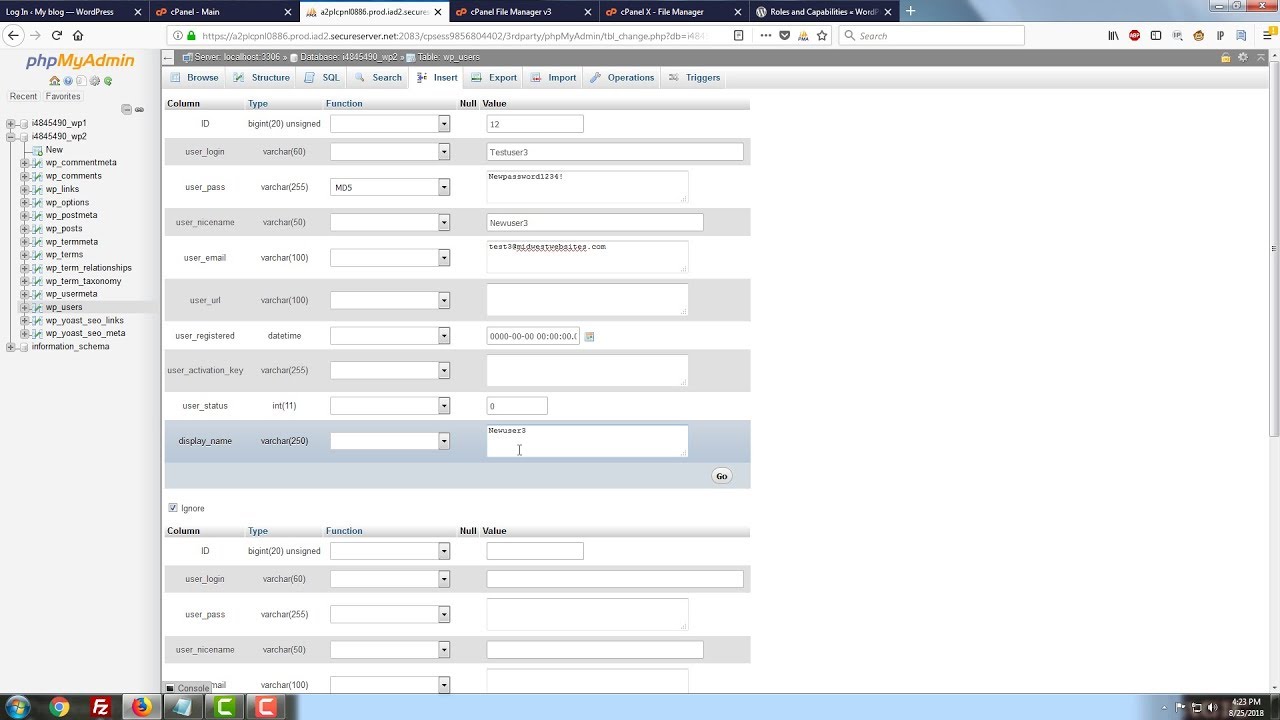Switch to the SQL tab
The height and width of the screenshot is (720, 1280).
point(322,77)
